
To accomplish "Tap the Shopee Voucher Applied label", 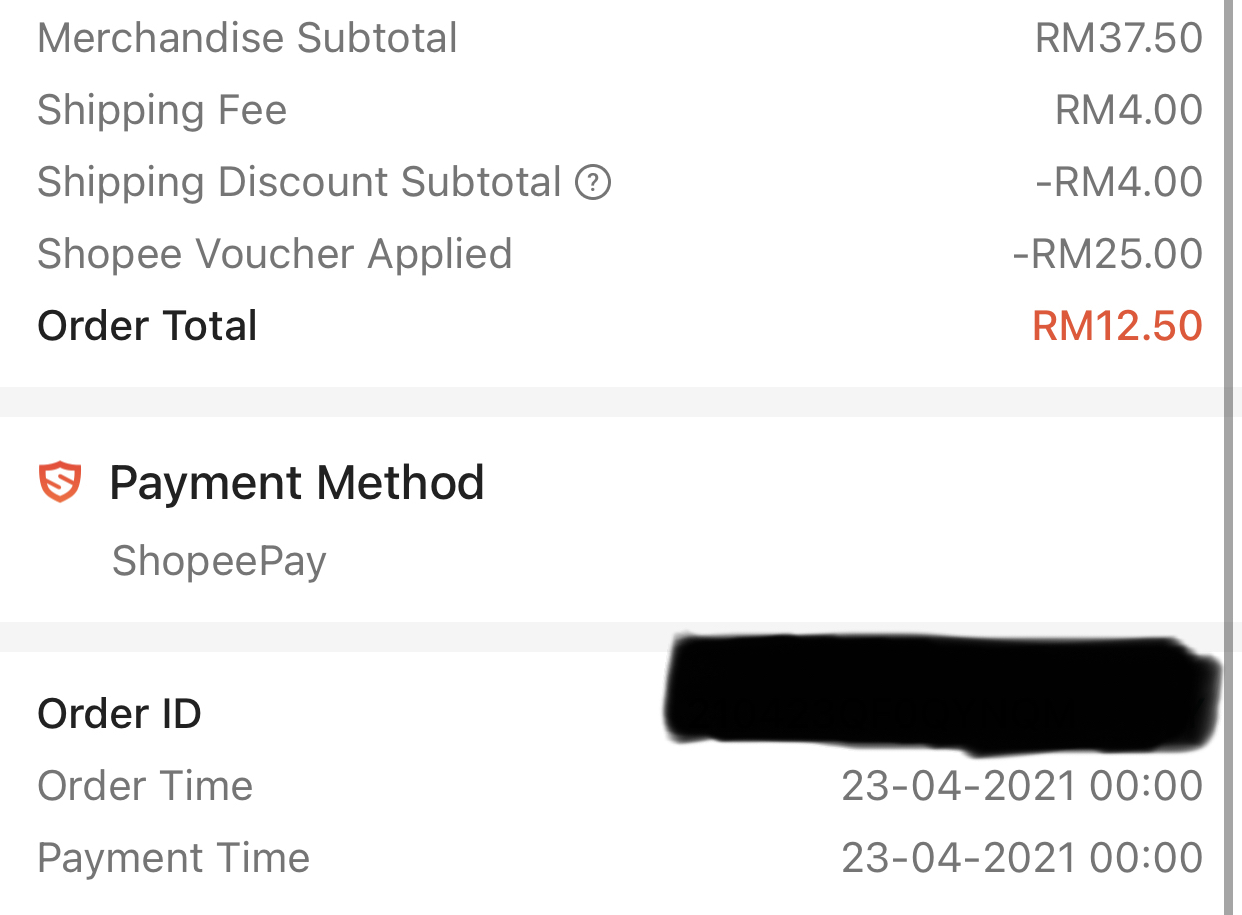I will (274, 254).
